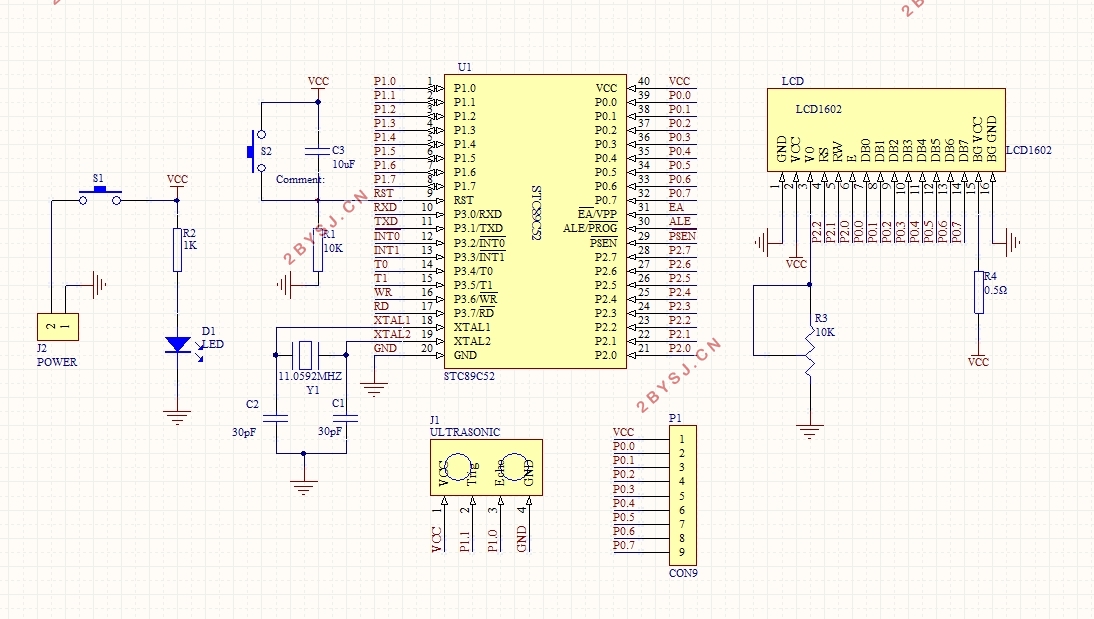Click the ground symbol under crystal capacitors
1094x619 pixels.
[x=304, y=487]
